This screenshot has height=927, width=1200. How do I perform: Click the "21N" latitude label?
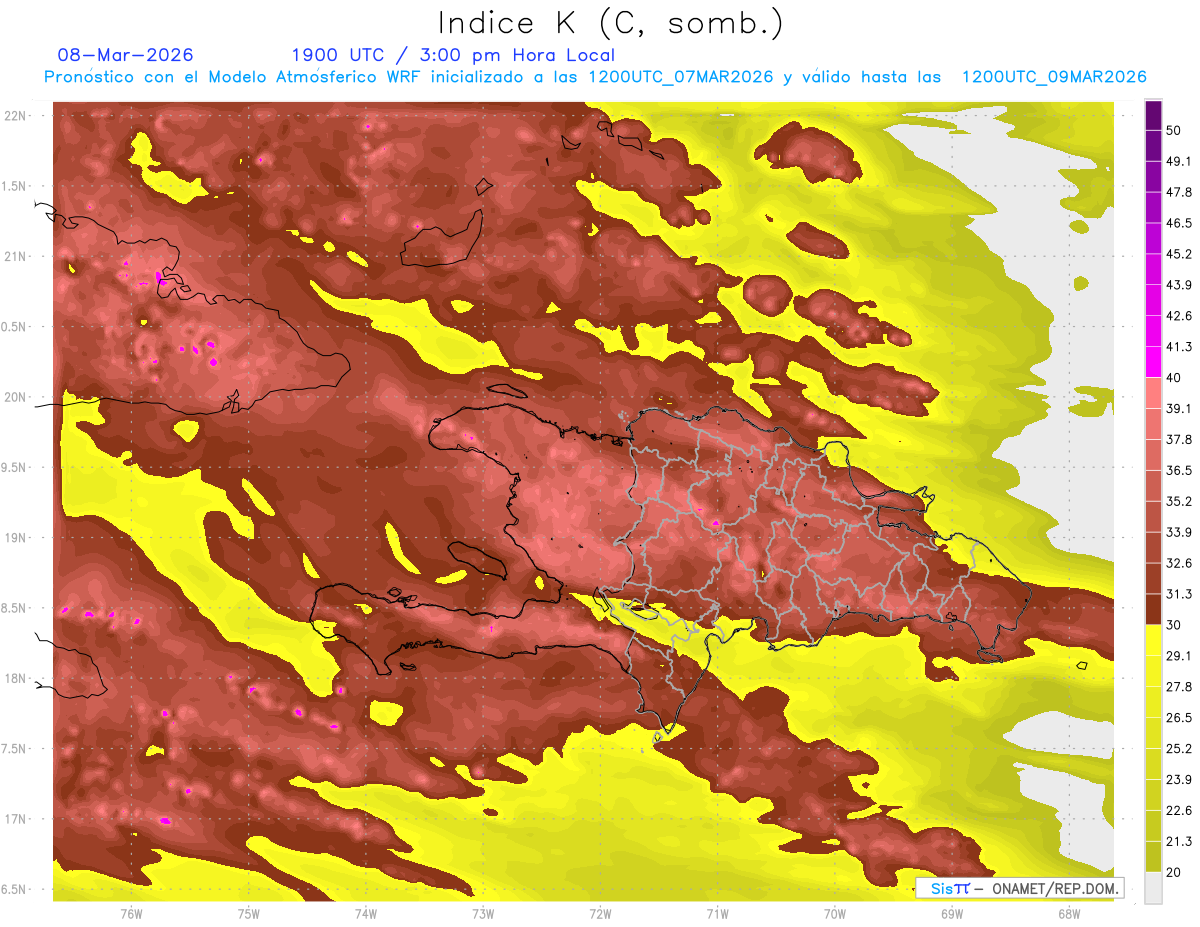coord(17,256)
